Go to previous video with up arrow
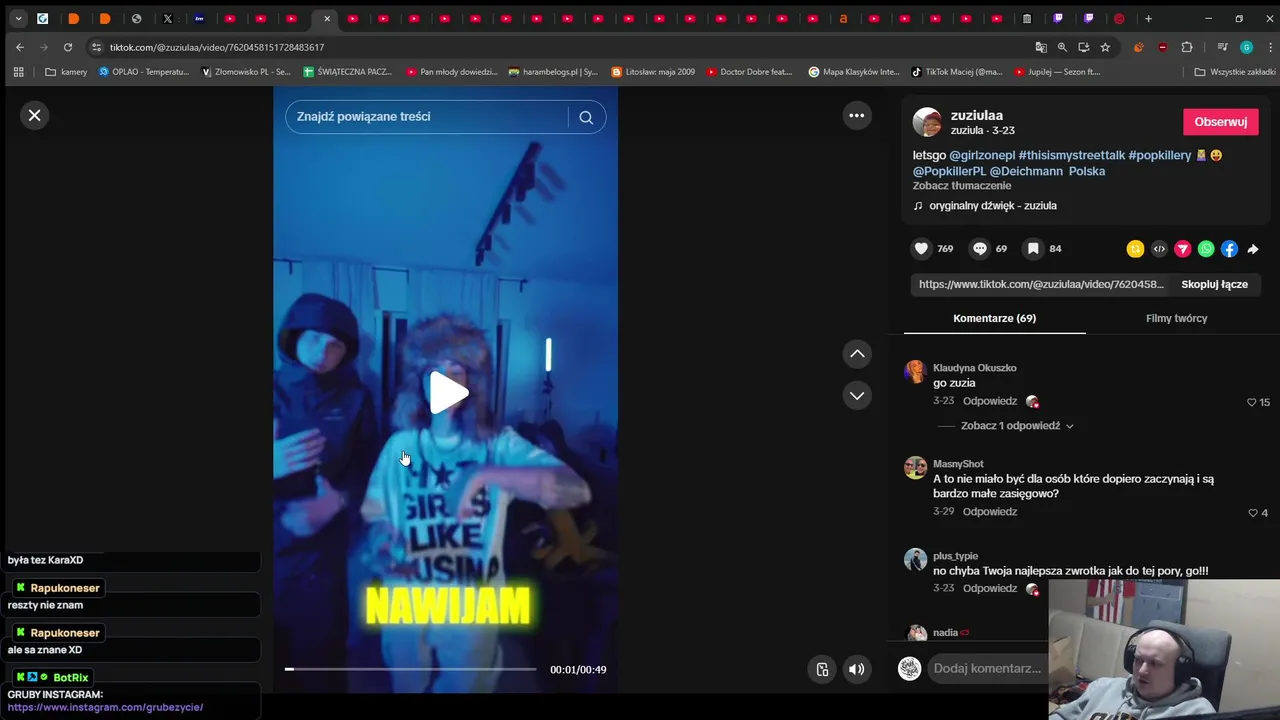Screen dimensions: 1280x720 pyautogui.click(x=857, y=354)
